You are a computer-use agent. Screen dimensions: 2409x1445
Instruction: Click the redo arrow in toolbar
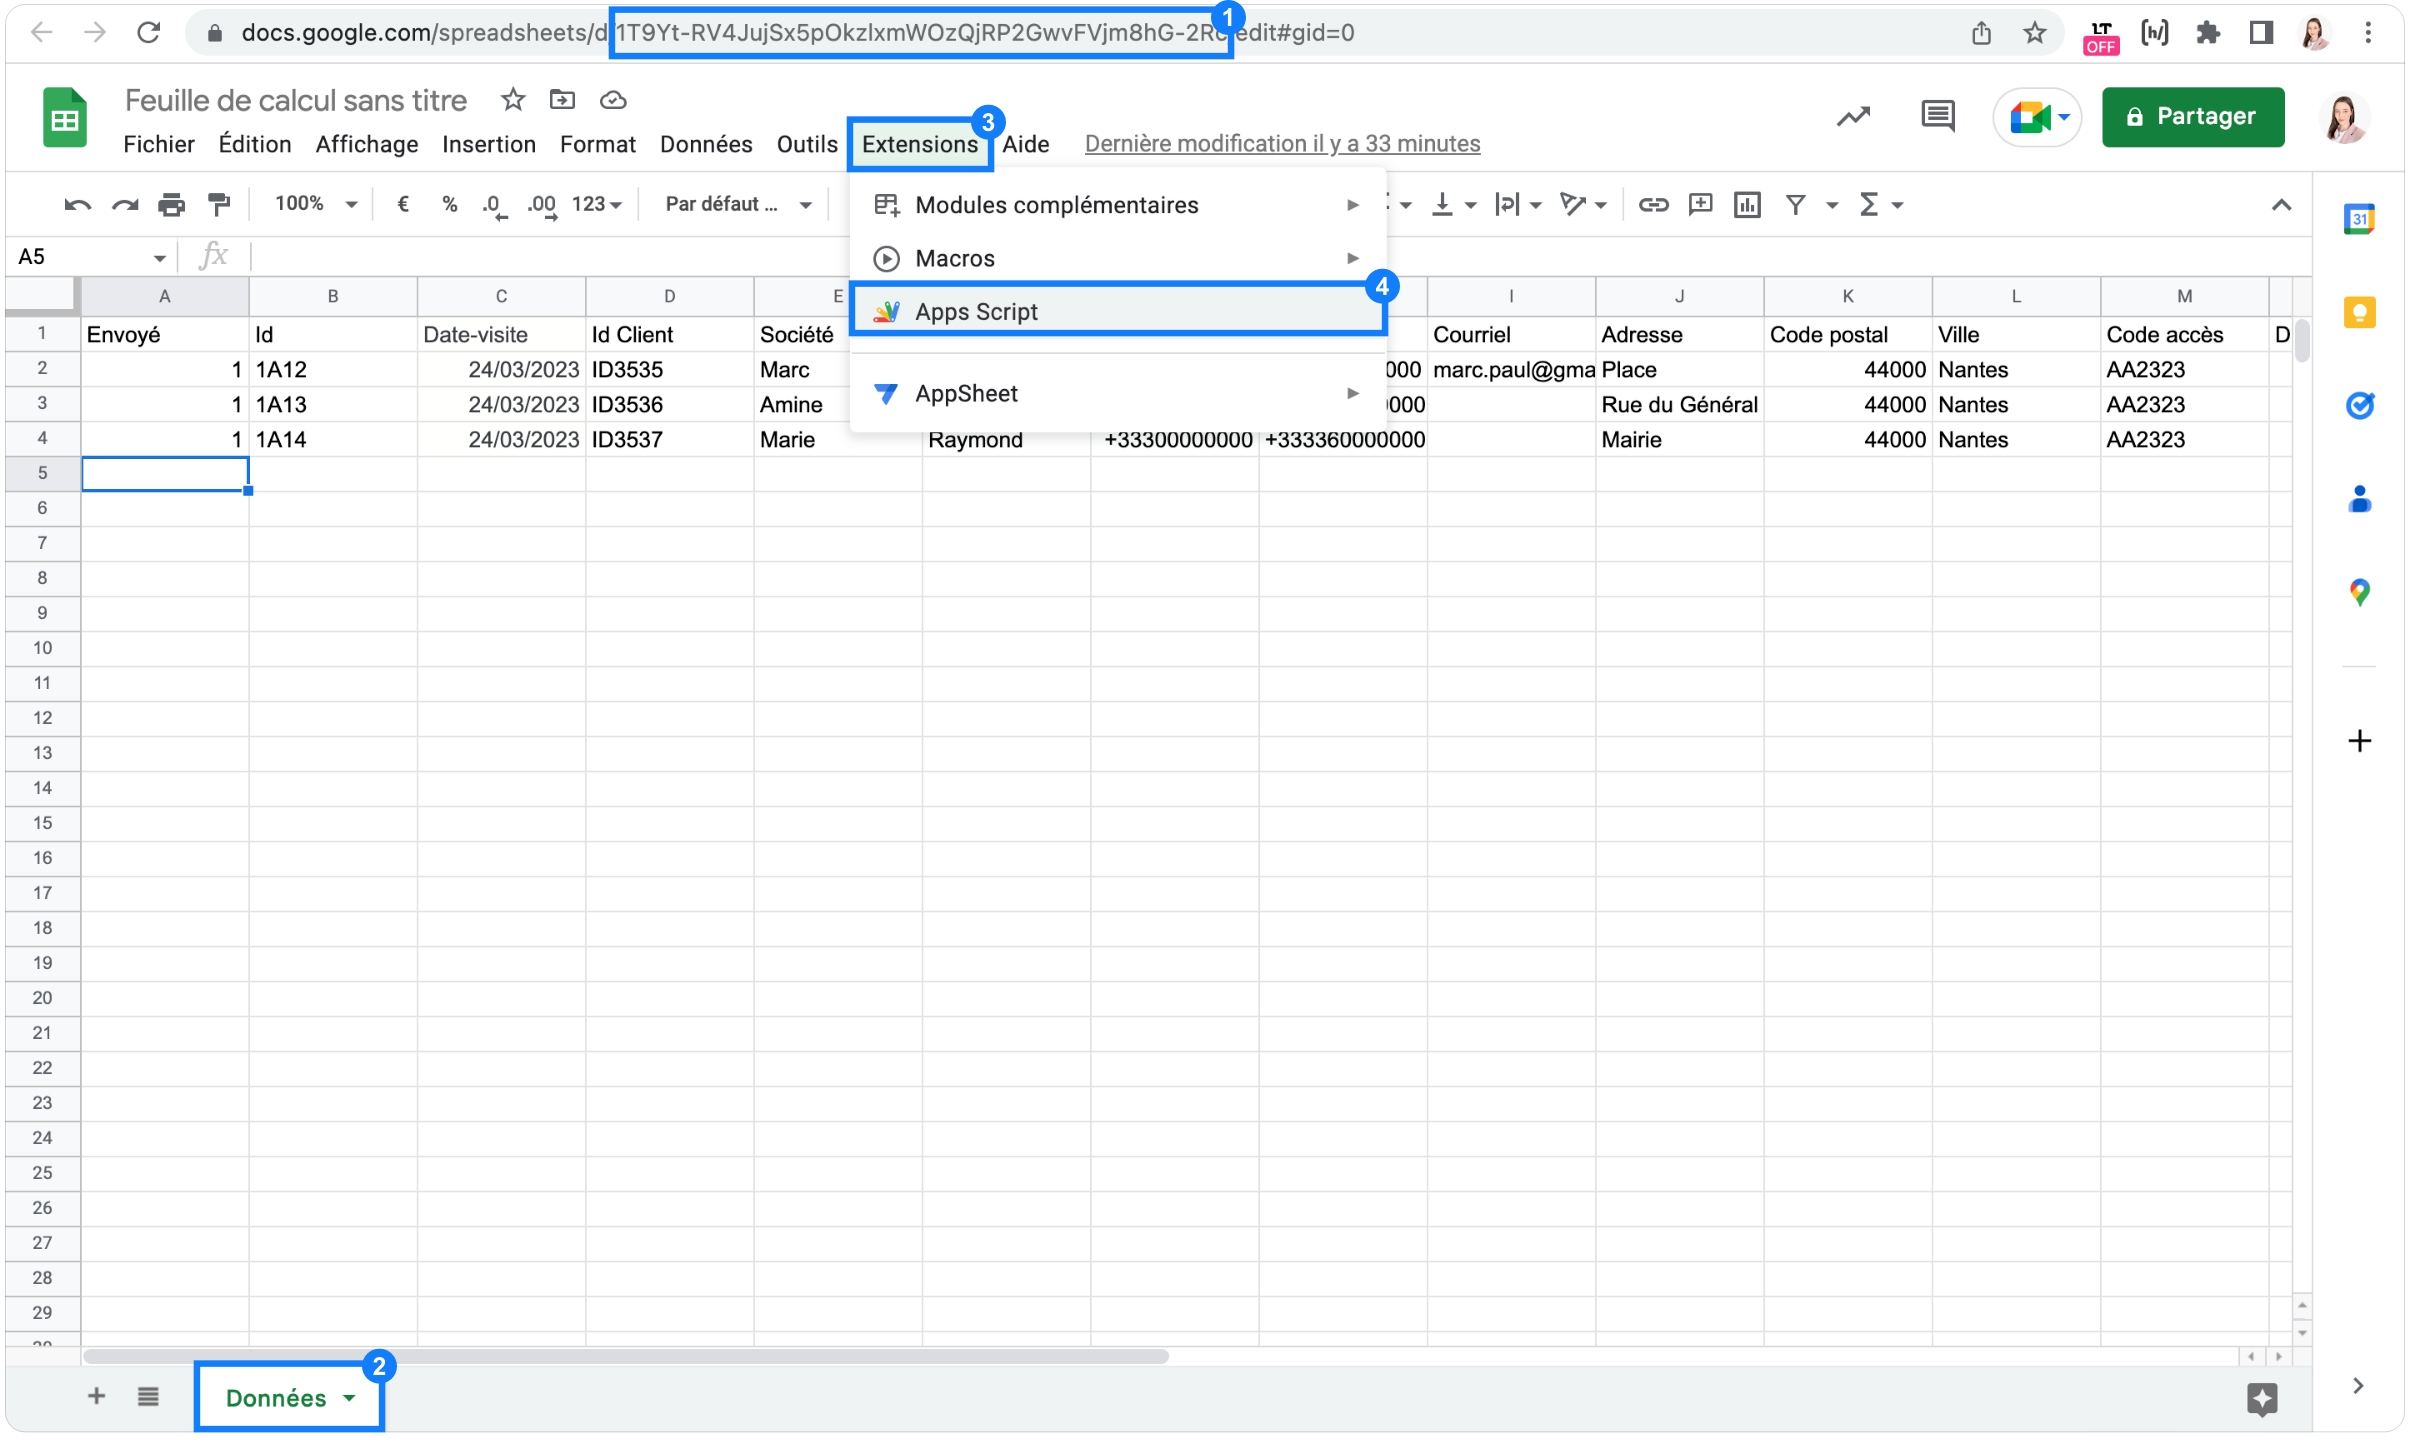124,205
